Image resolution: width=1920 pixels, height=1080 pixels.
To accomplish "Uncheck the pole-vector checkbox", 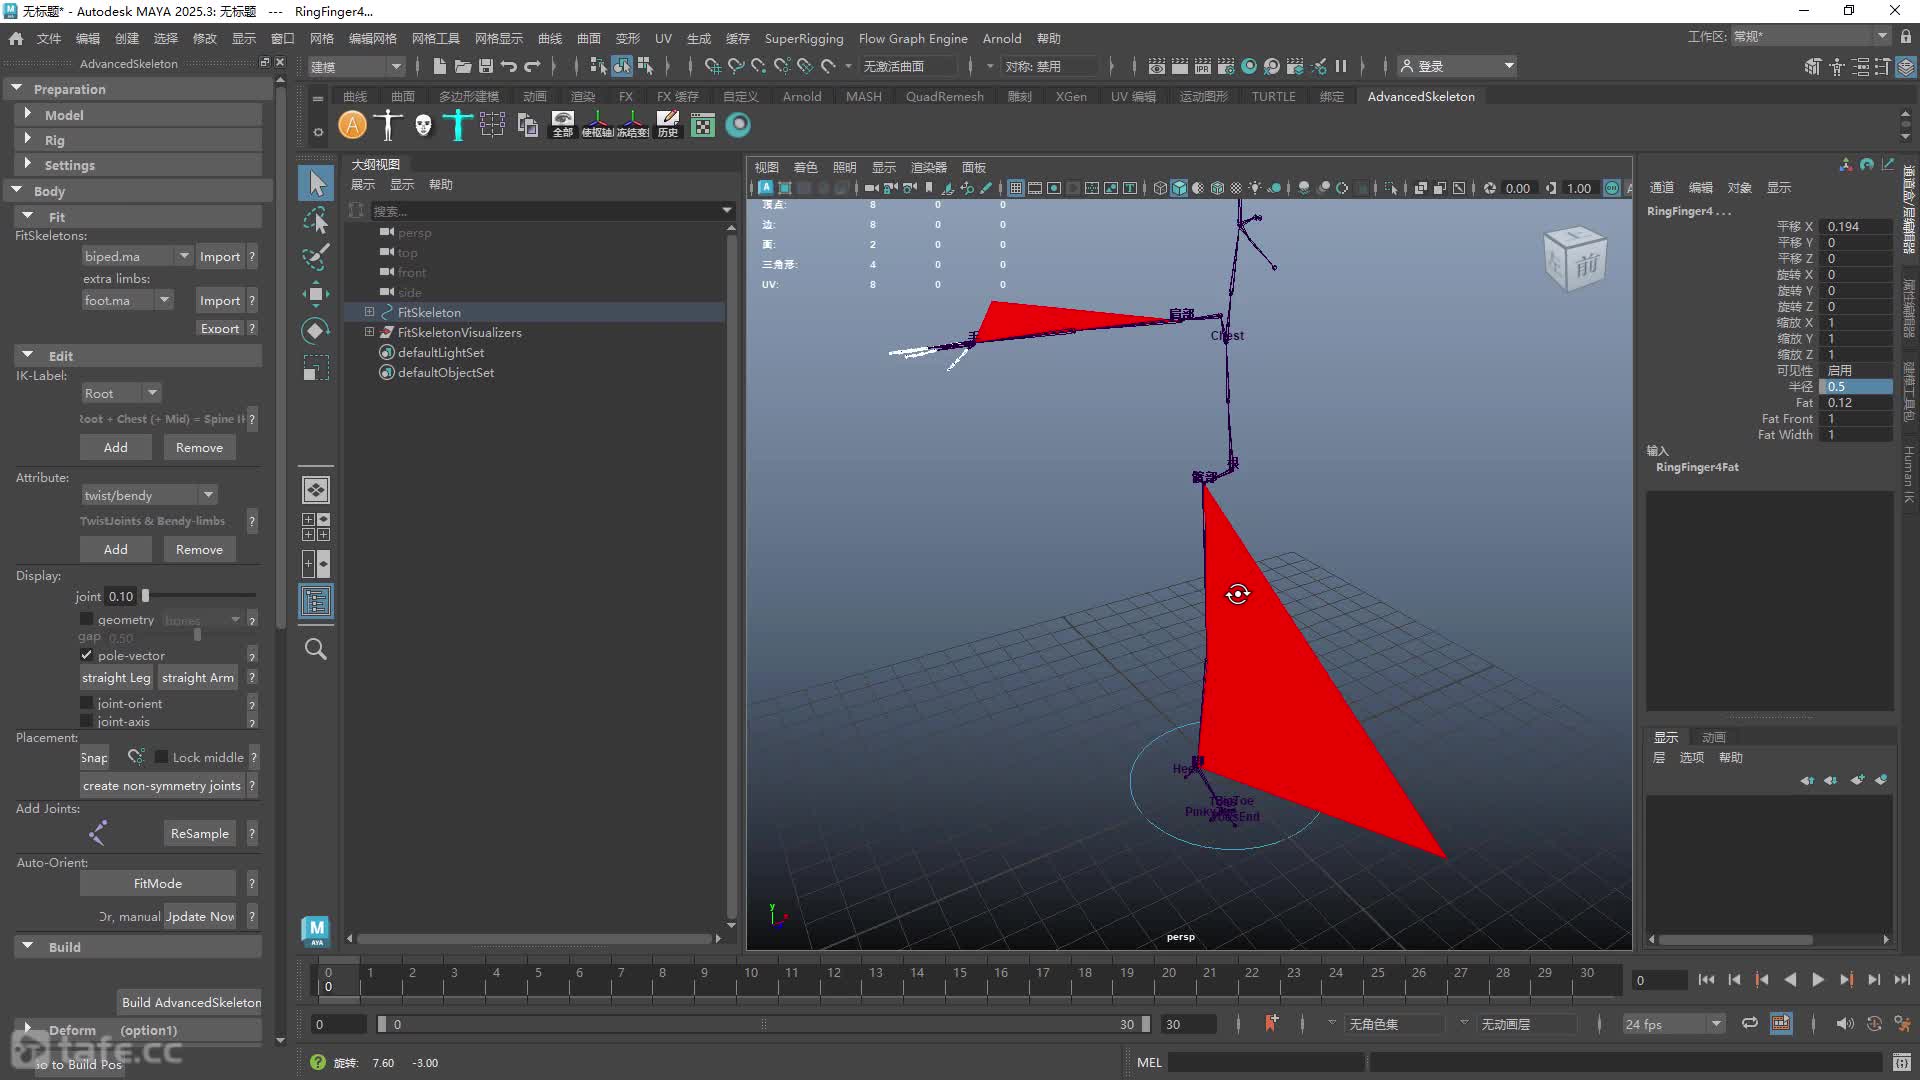I will (87, 655).
